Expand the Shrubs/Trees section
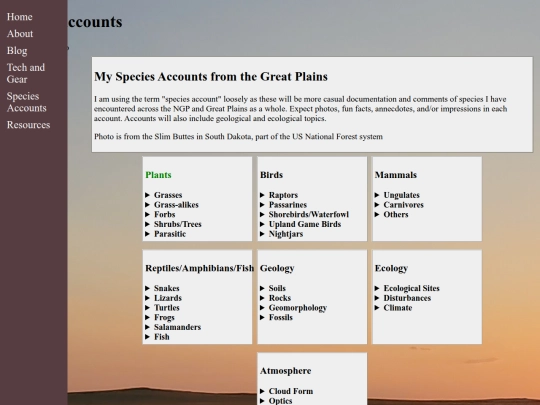The width and height of the screenshot is (540, 405). point(173,224)
